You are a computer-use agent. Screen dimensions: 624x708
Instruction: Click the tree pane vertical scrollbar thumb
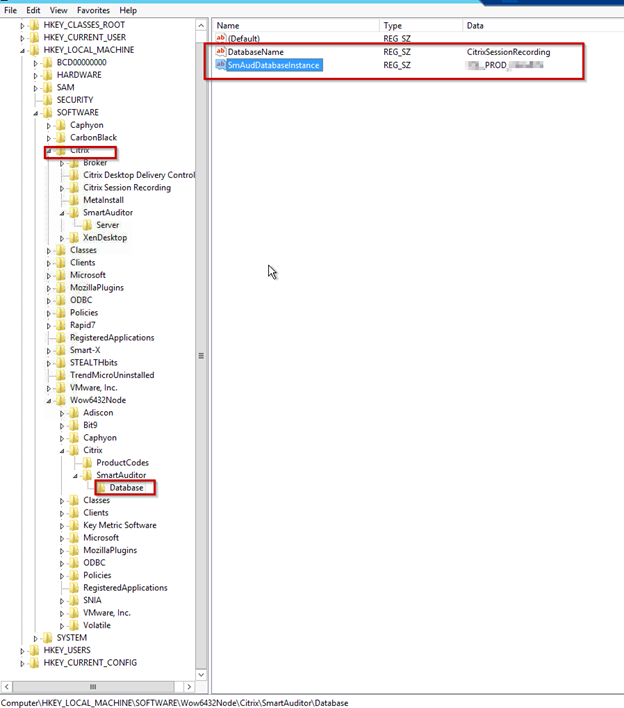[201, 356]
